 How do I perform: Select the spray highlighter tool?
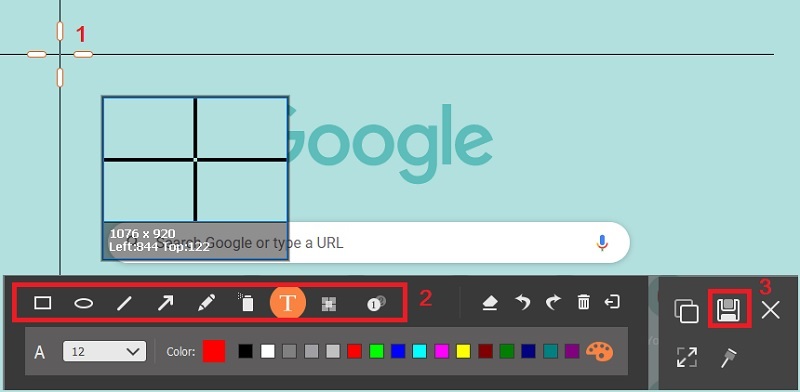(246, 303)
